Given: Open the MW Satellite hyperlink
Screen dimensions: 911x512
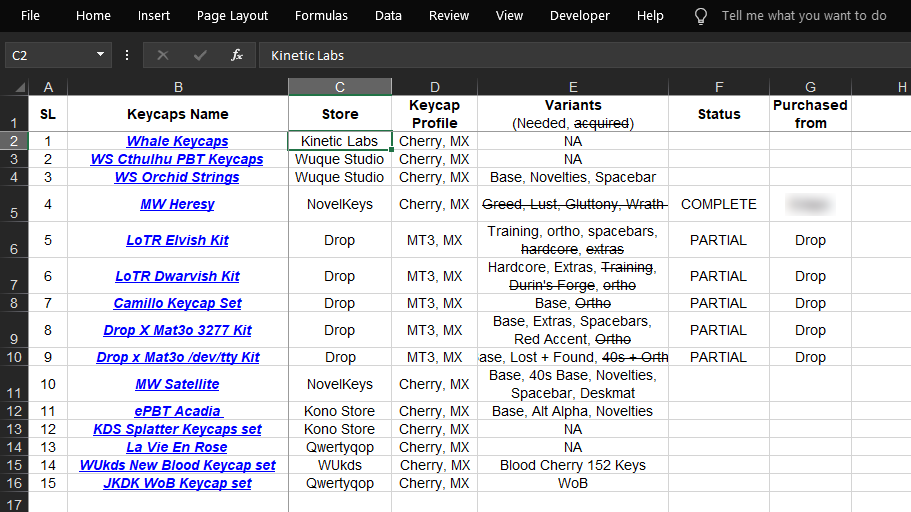Looking at the screenshot, I should tap(177, 384).
